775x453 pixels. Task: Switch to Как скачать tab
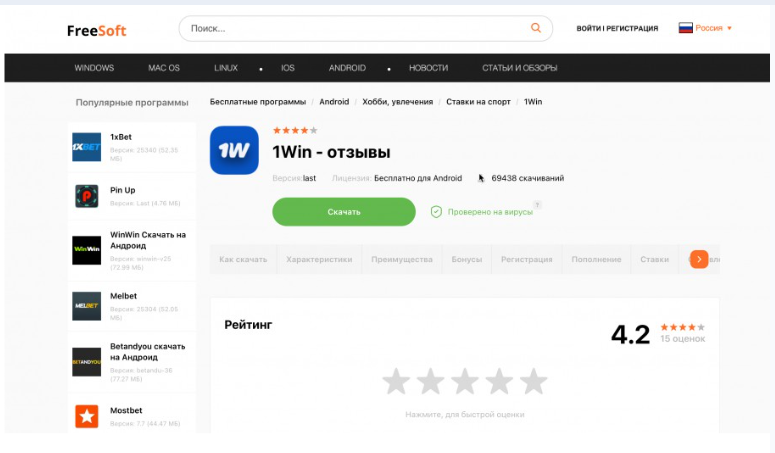coord(243,259)
